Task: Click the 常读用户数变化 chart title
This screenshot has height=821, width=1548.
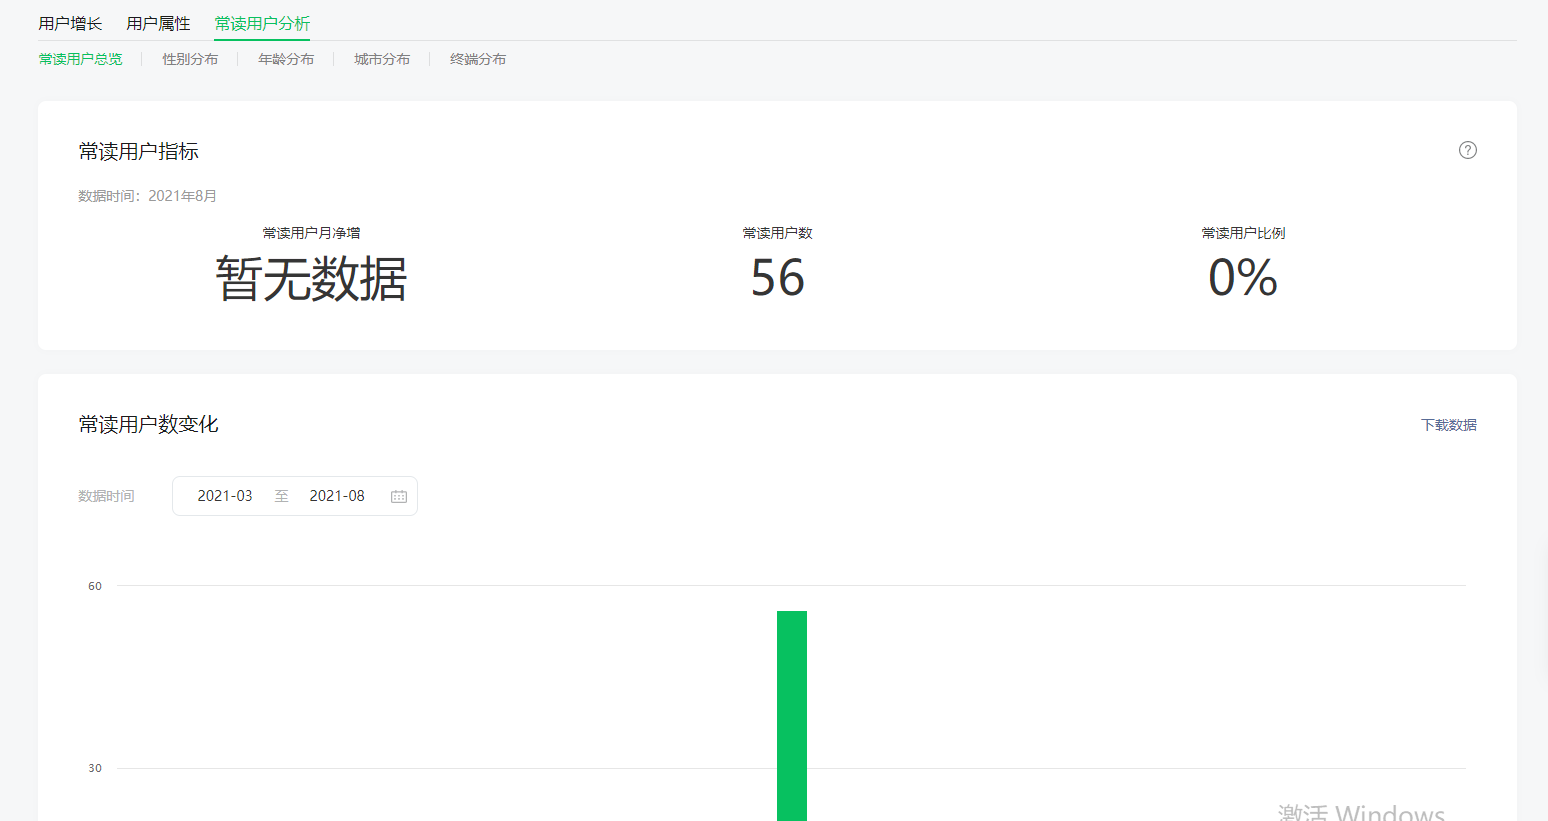Action: pos(149,424)
